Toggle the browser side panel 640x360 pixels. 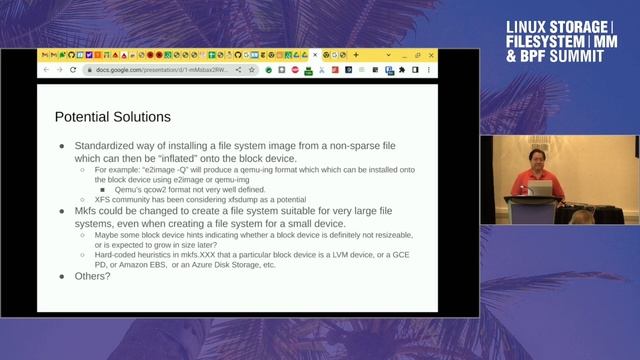415,70
